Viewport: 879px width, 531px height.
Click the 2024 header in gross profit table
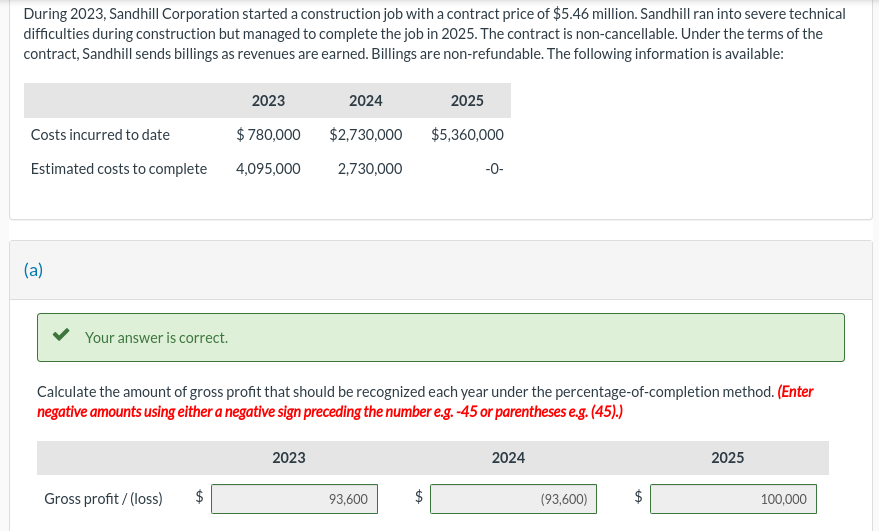pyautogui.click(x=508, y=458)
